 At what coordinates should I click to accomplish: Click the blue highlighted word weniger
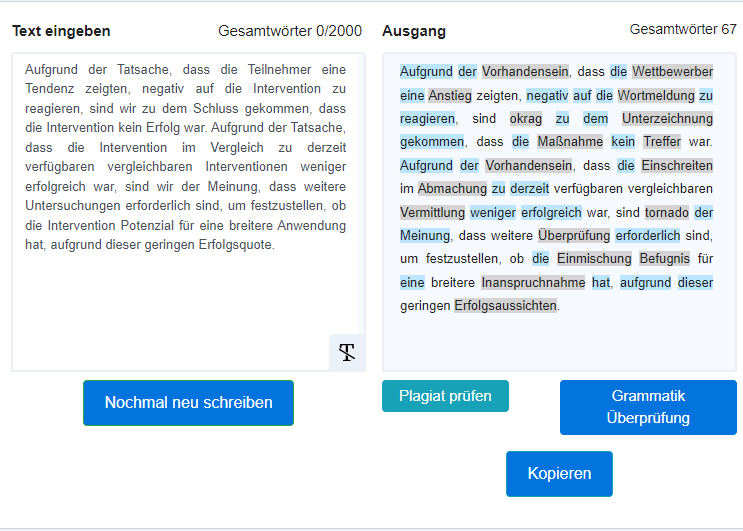pyautogui.click(x=493, y=213)
